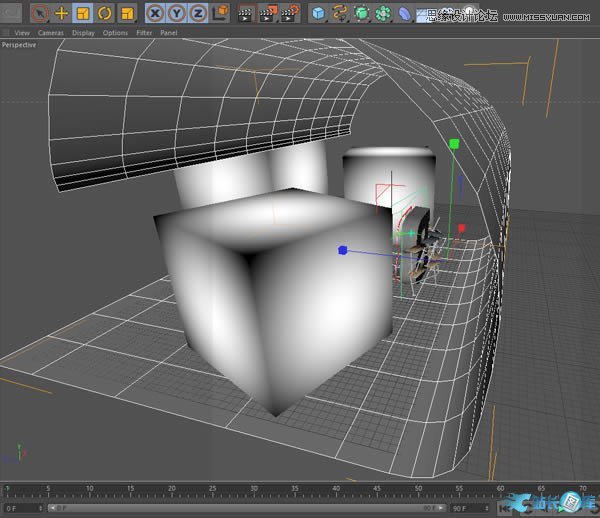Open the Cameras viewport menu
The image size is (600, 518).
click(x=51, y=33)
